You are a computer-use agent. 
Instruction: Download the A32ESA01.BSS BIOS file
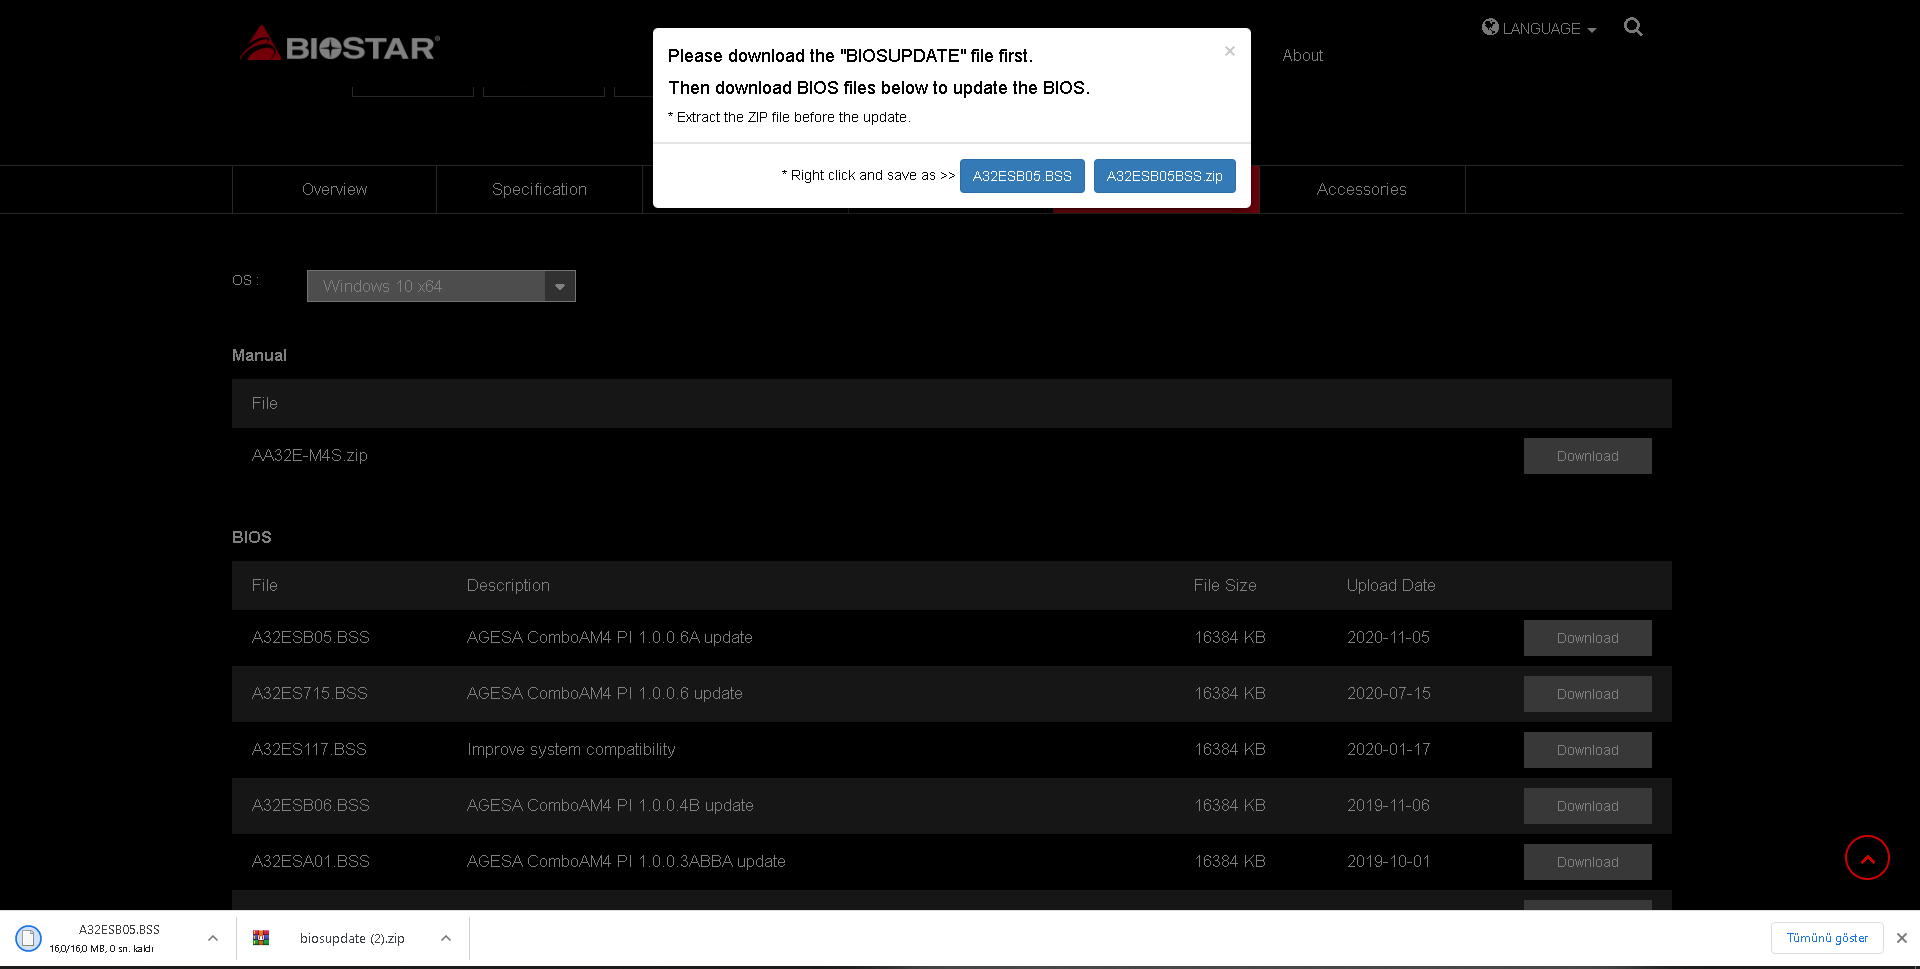(1588, 862)
